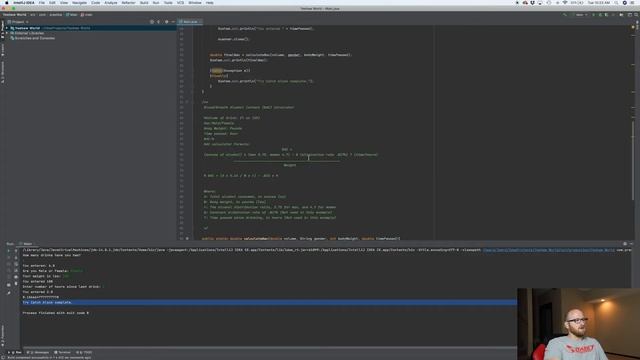Image resolution: width=640 pixels, height=360 pixels.
Task: Toggle the Project tool window side tab
Action: click(2, 29)
